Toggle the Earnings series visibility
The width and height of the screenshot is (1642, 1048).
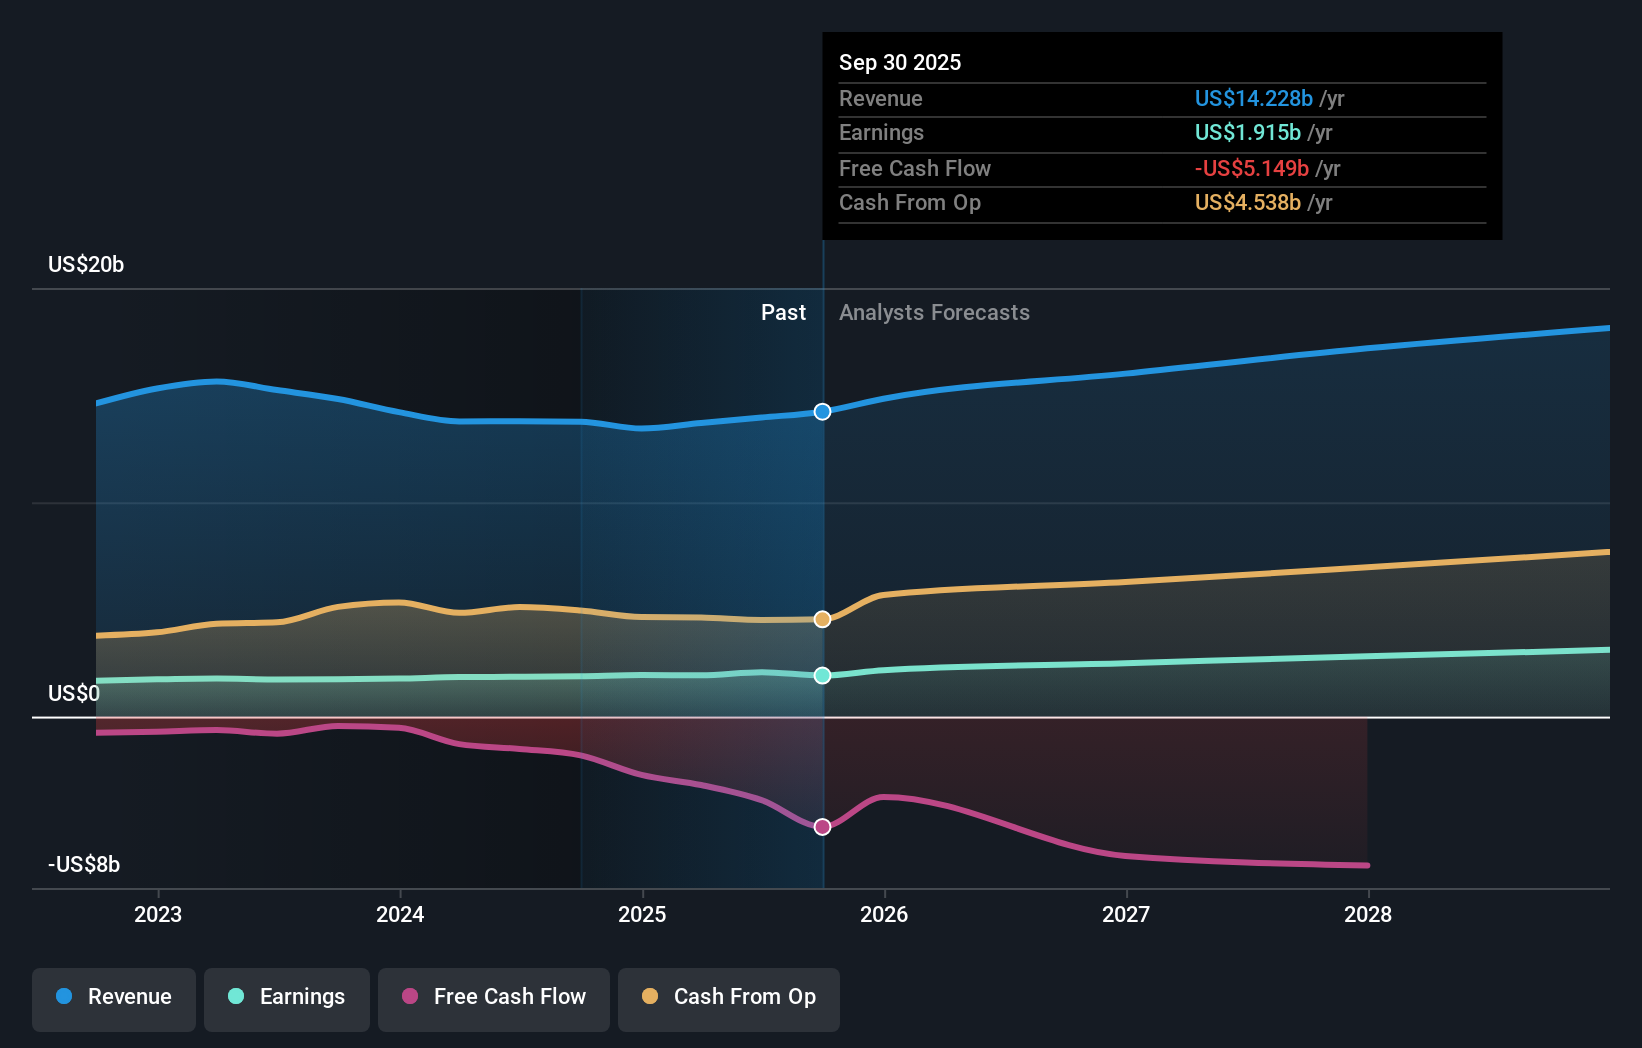287,997
